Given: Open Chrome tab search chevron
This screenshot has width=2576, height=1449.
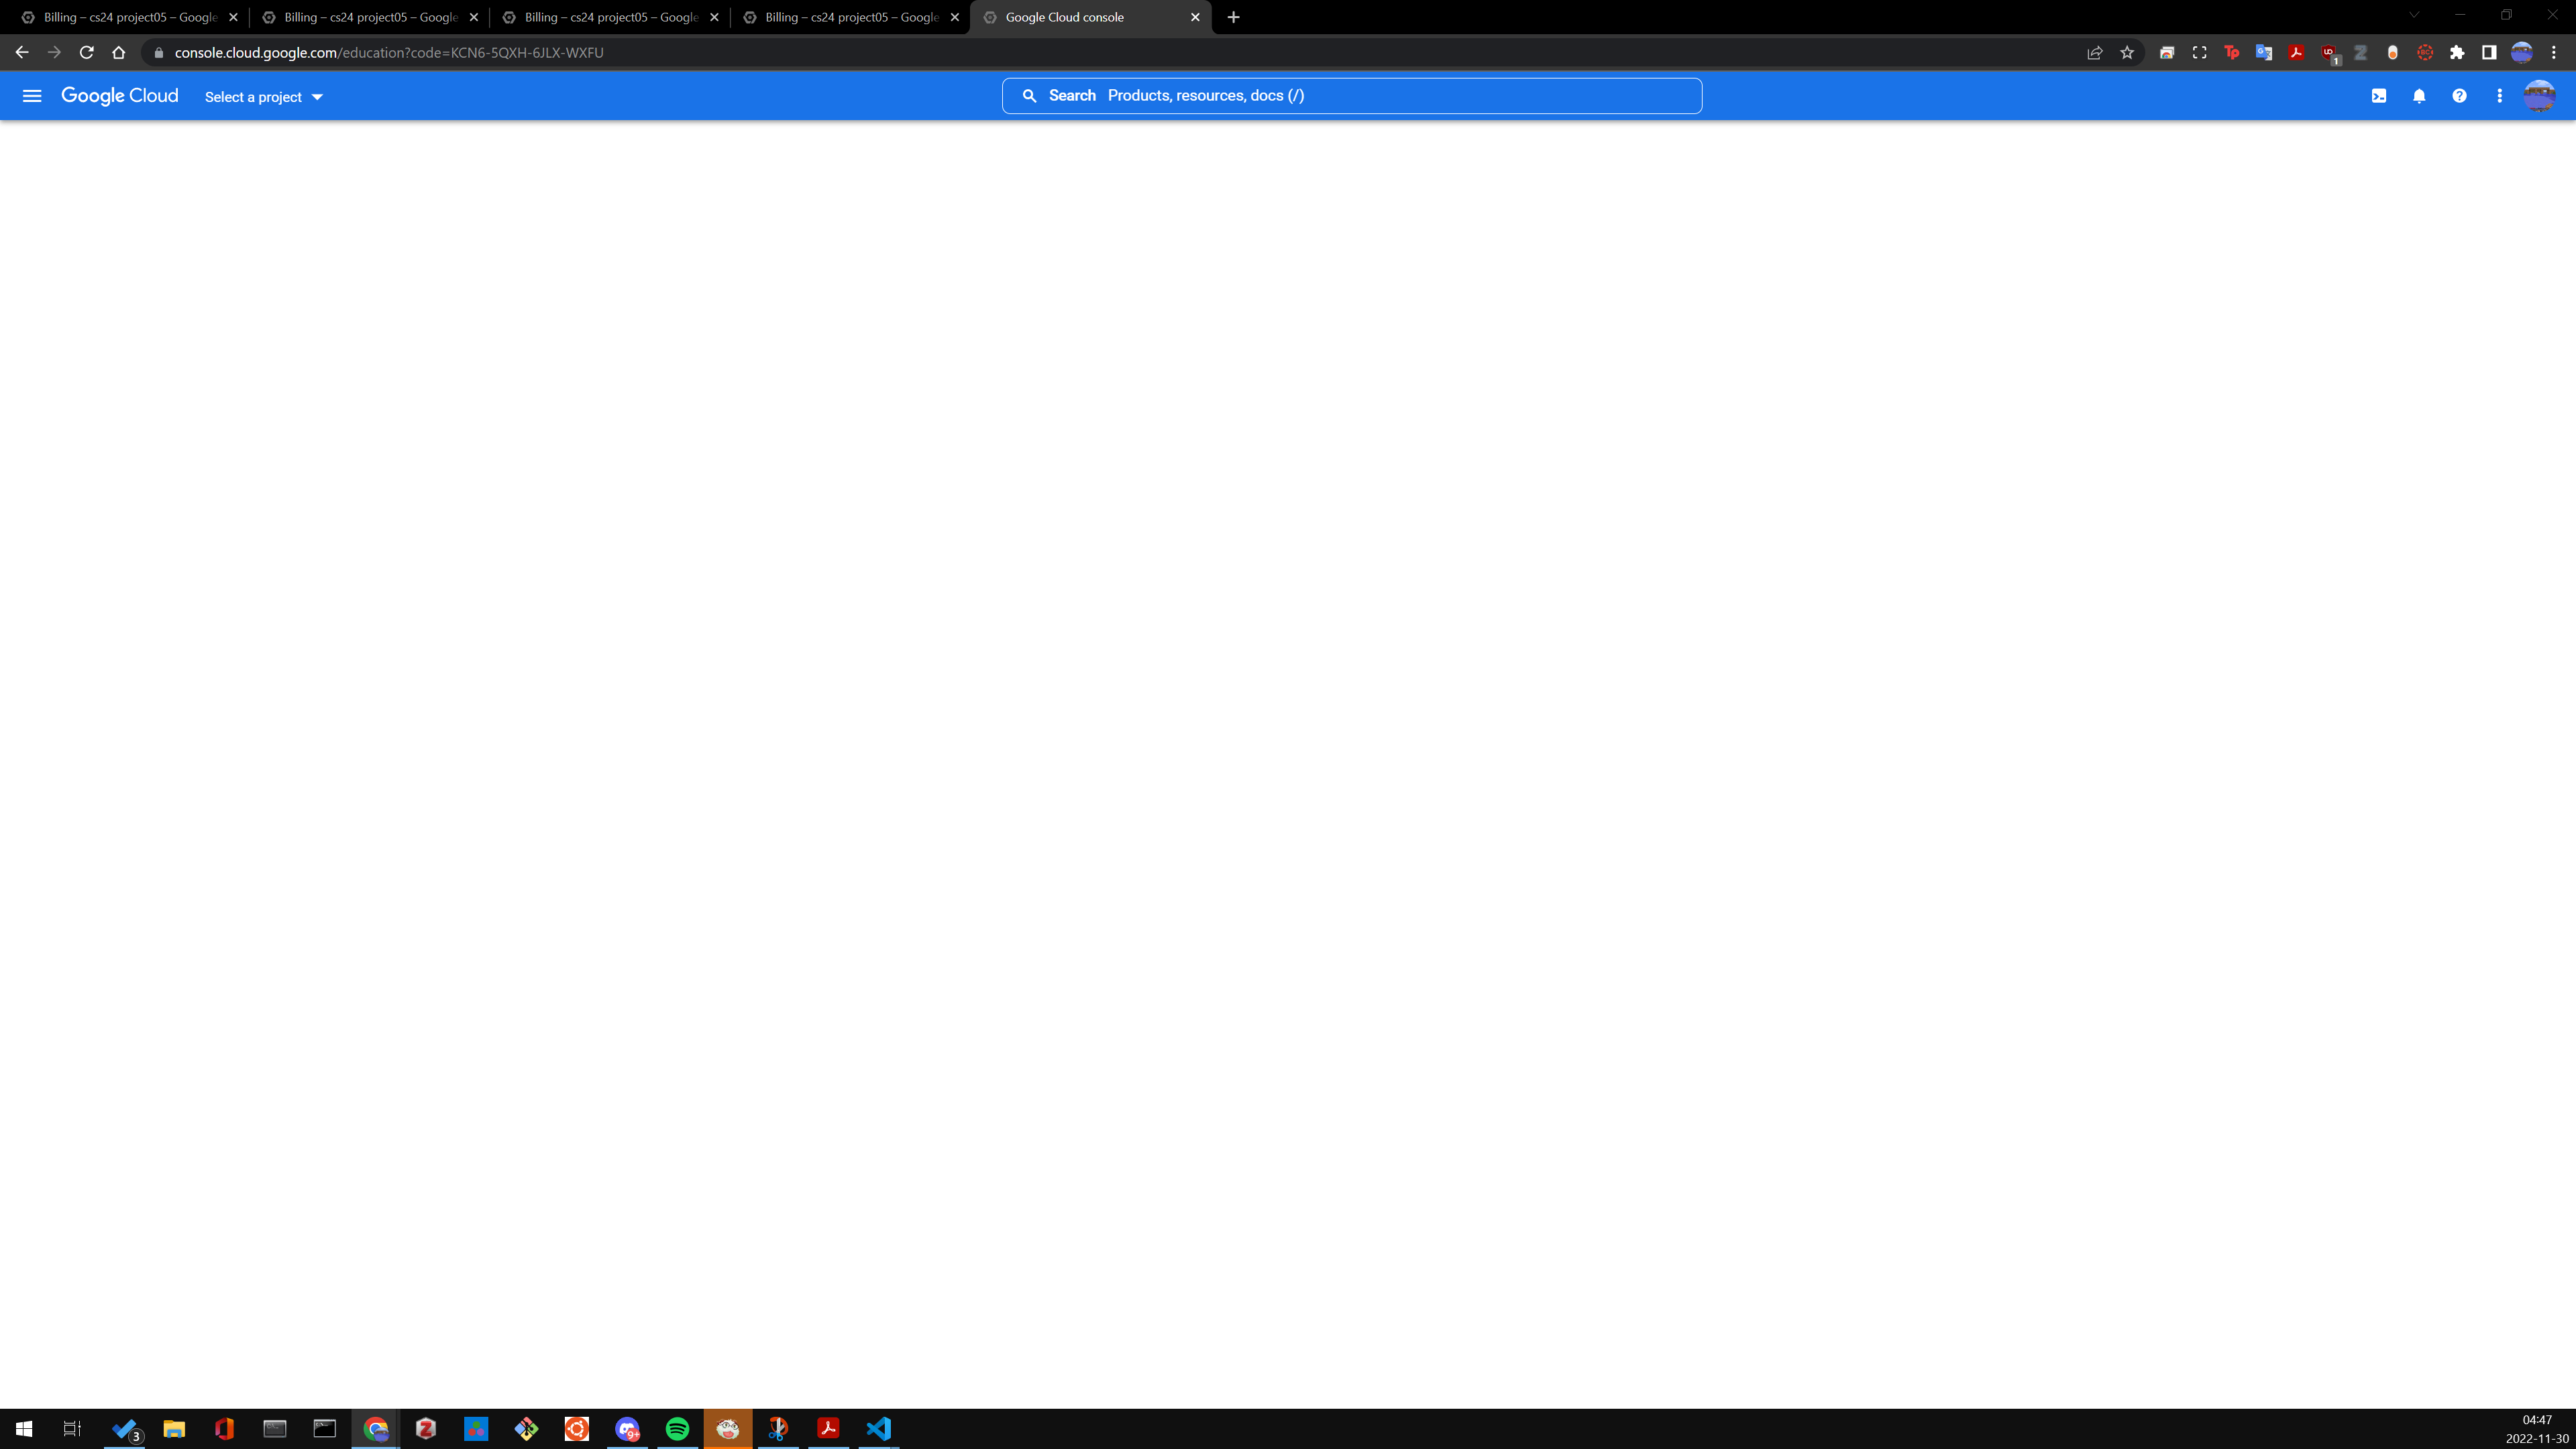Looking at the screenshot, I should tap(2414, 15).
